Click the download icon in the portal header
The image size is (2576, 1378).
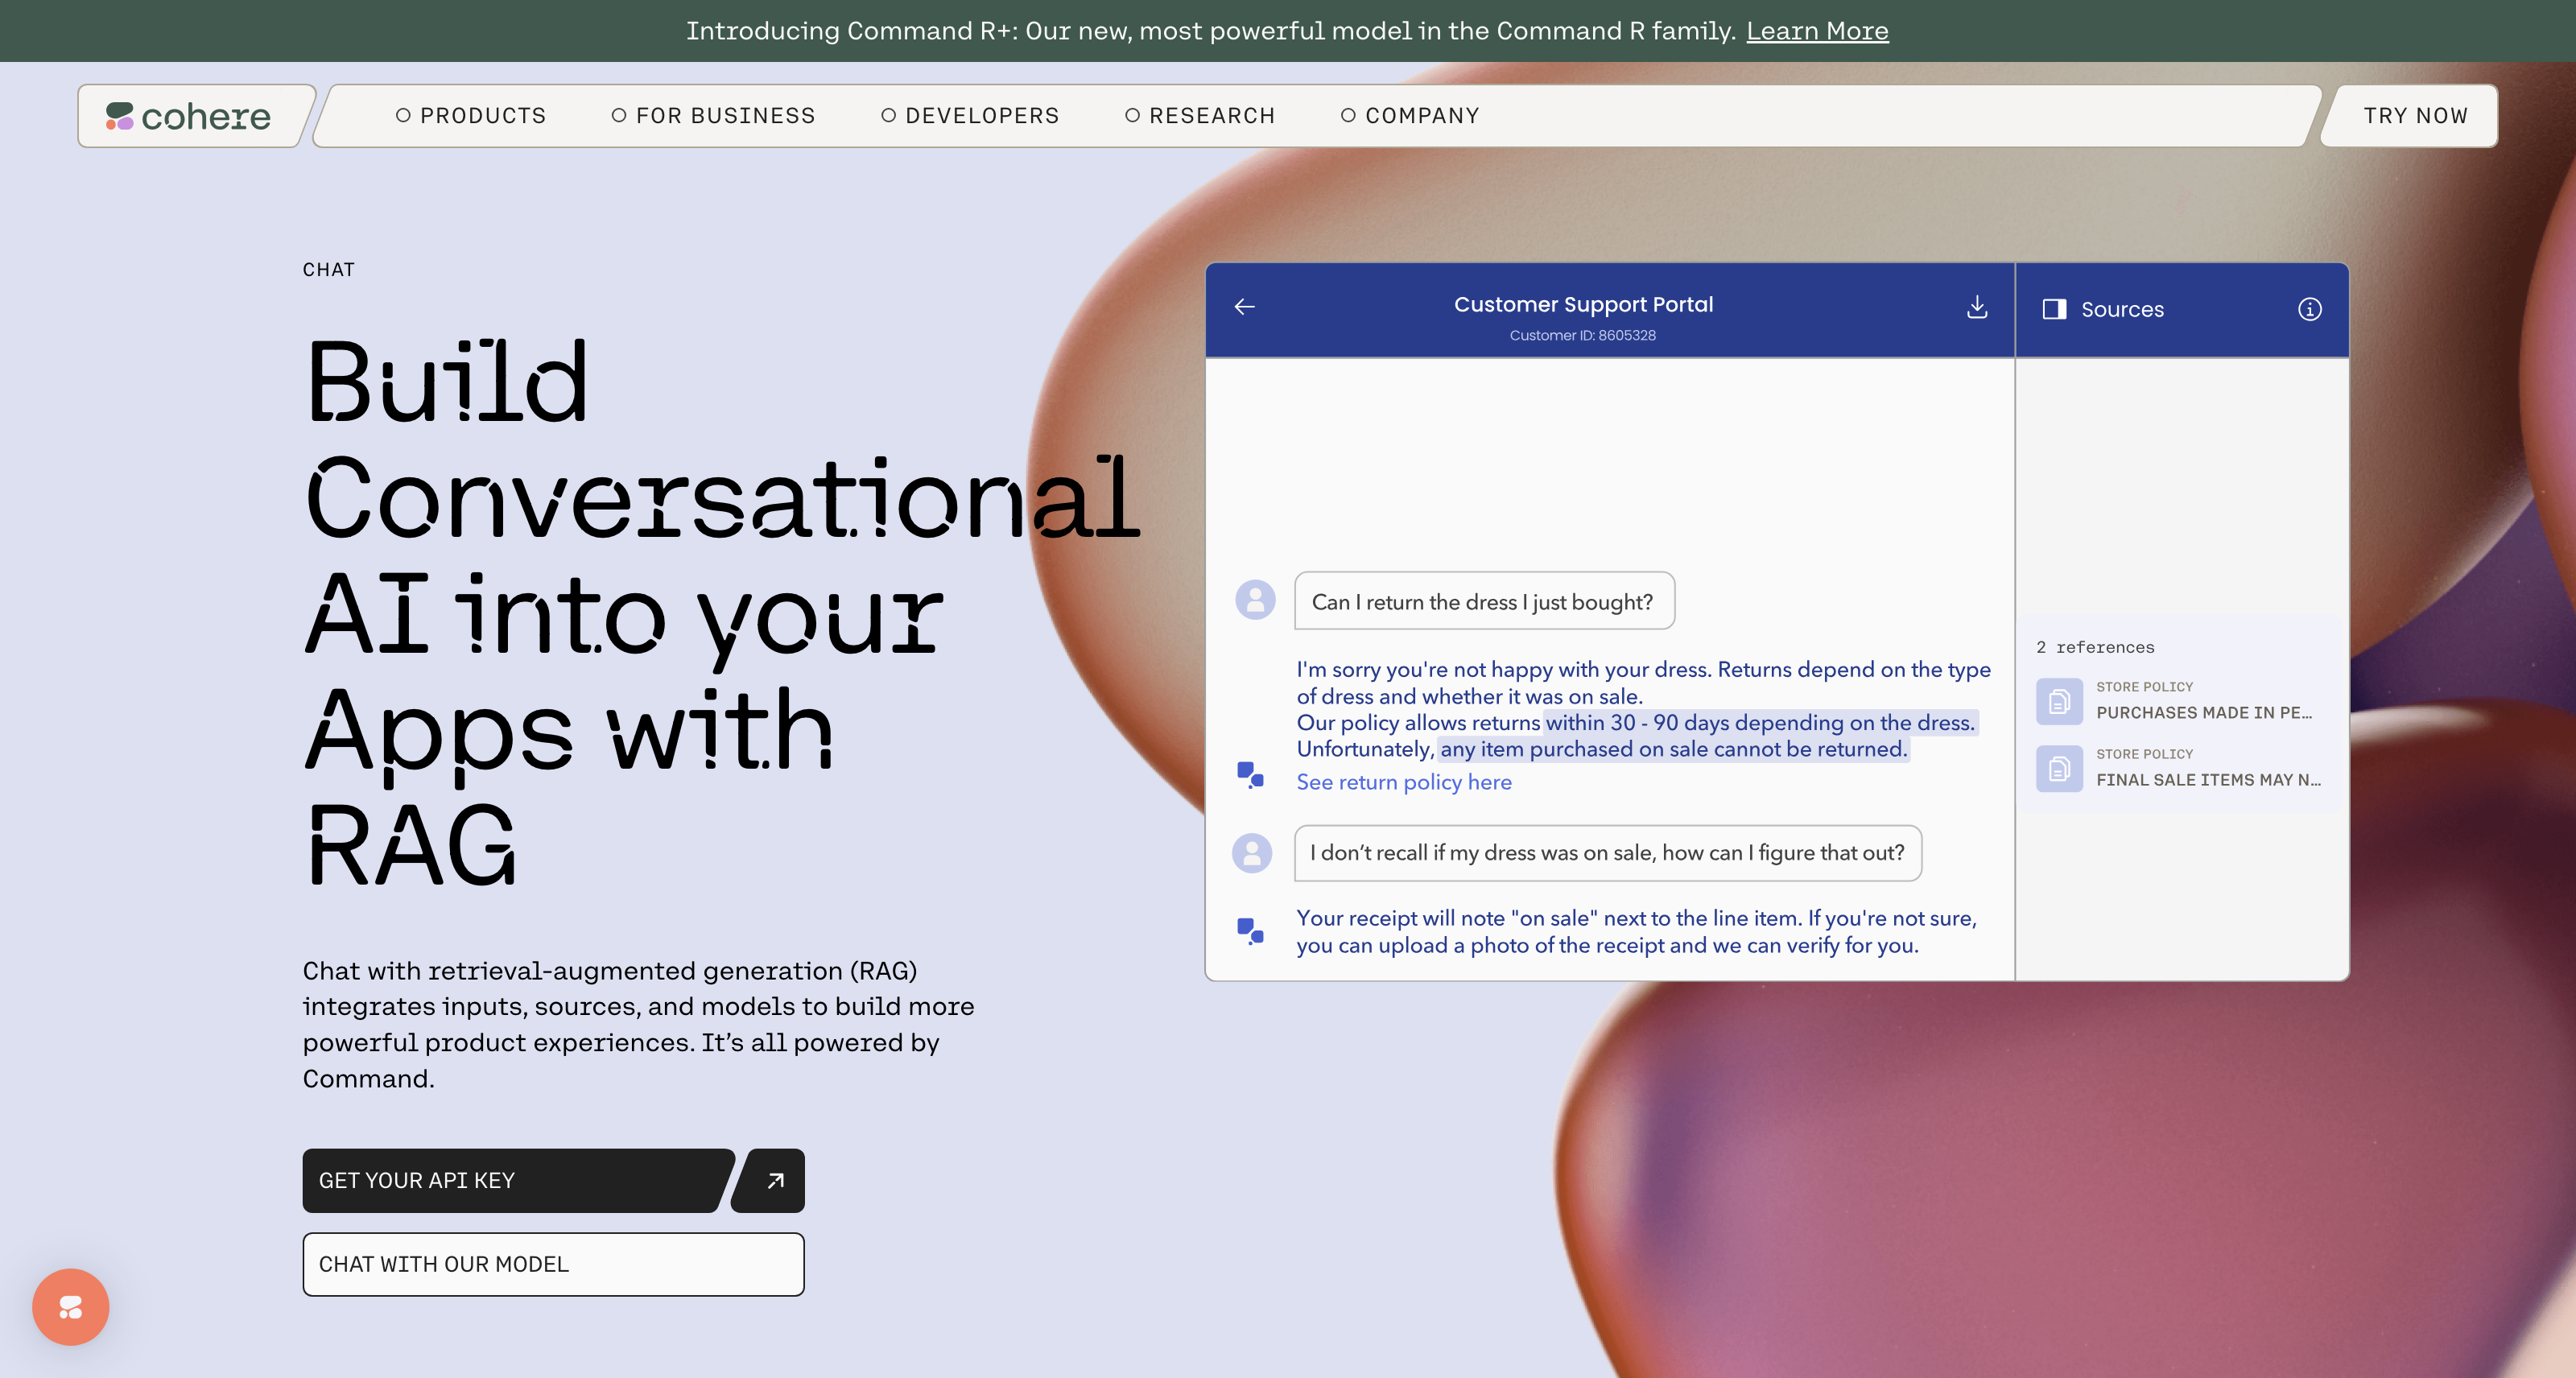(1977, 307)
